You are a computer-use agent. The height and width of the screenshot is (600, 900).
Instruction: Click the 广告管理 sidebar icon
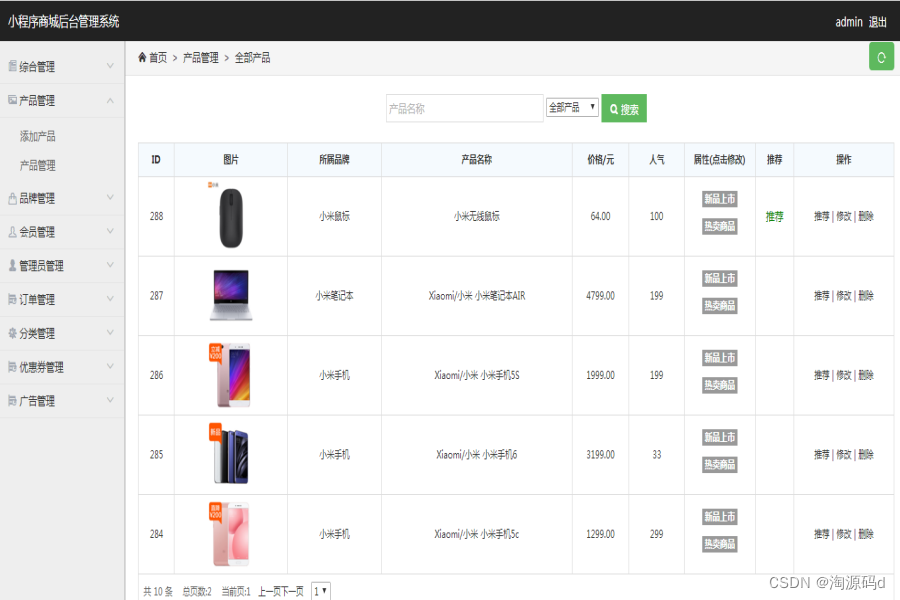13,400
